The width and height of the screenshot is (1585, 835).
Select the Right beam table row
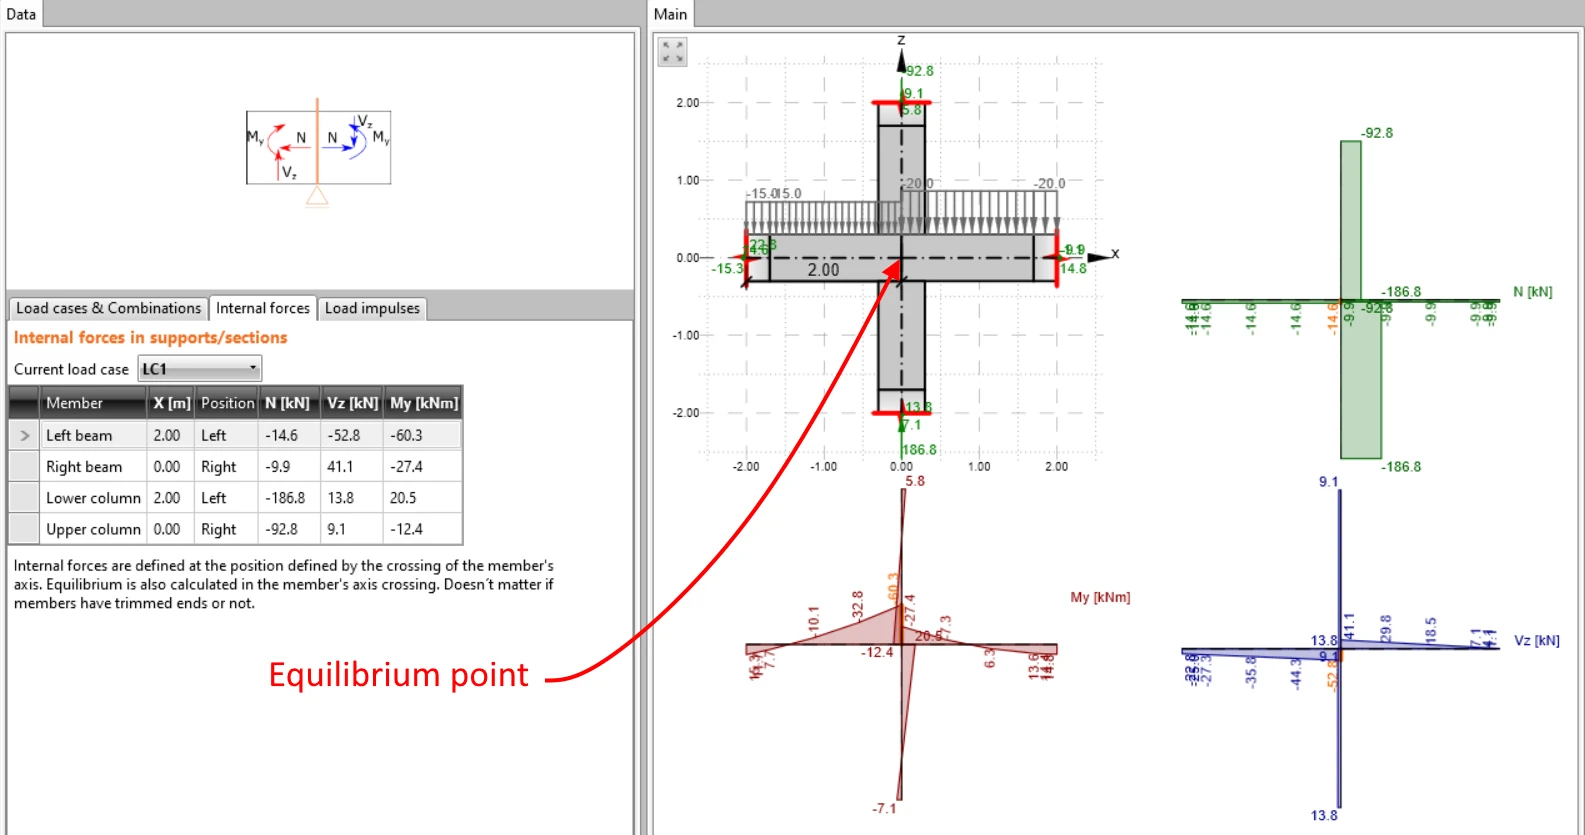[235, 466]
